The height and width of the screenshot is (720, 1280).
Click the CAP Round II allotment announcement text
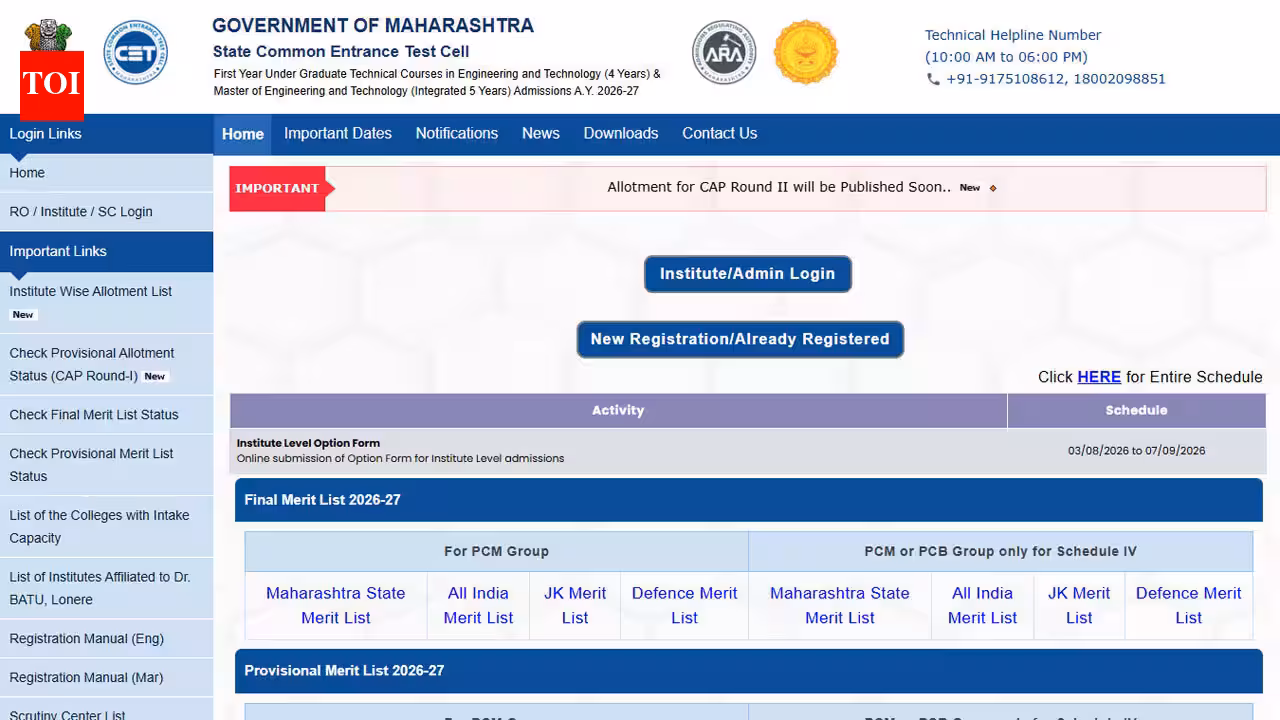[780, 187]
